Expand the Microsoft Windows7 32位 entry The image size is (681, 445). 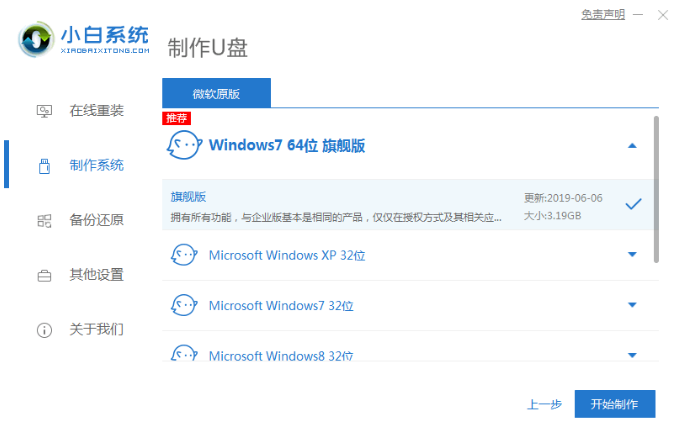(632, 305)
